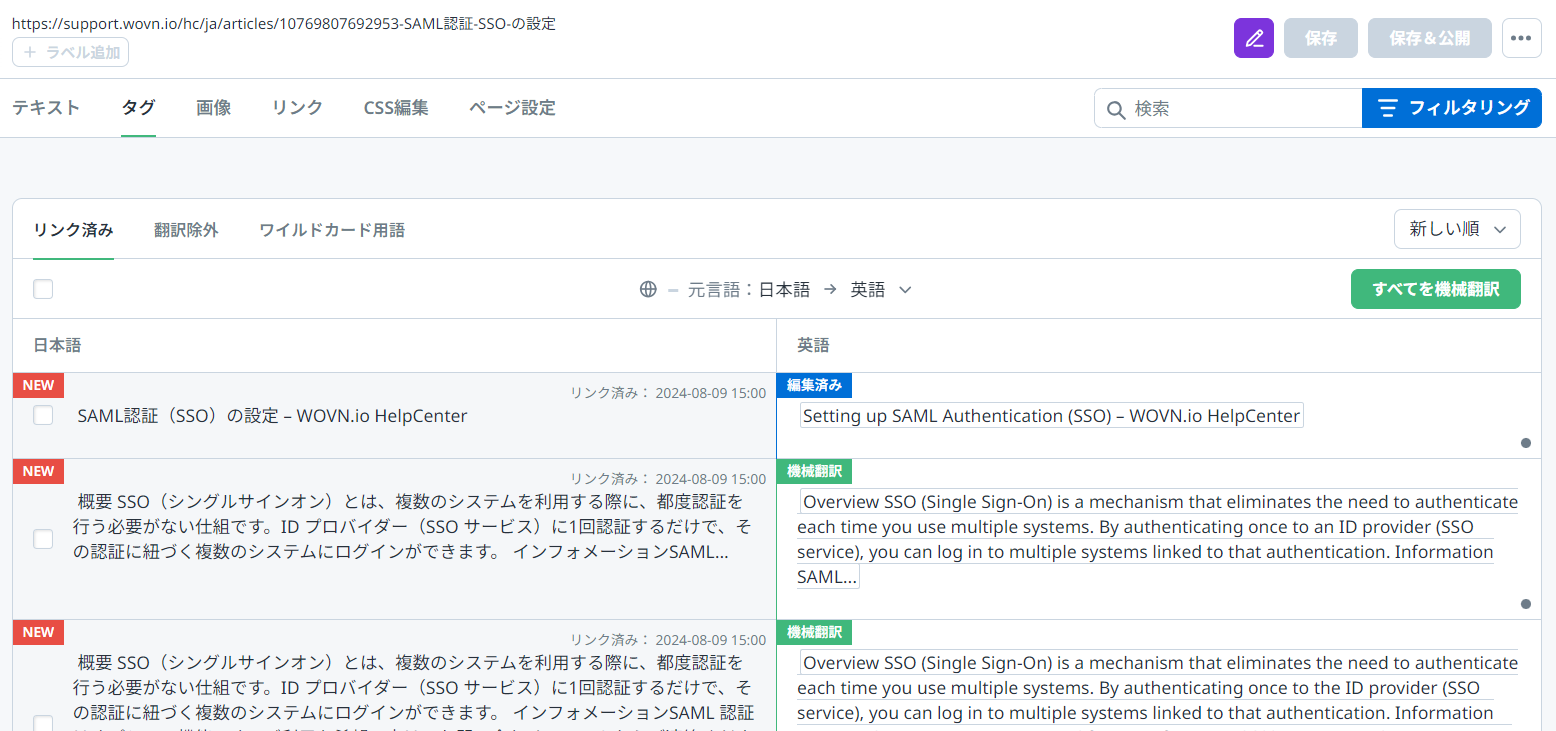Focus the 検索 search field

(x=1228, y=108)
